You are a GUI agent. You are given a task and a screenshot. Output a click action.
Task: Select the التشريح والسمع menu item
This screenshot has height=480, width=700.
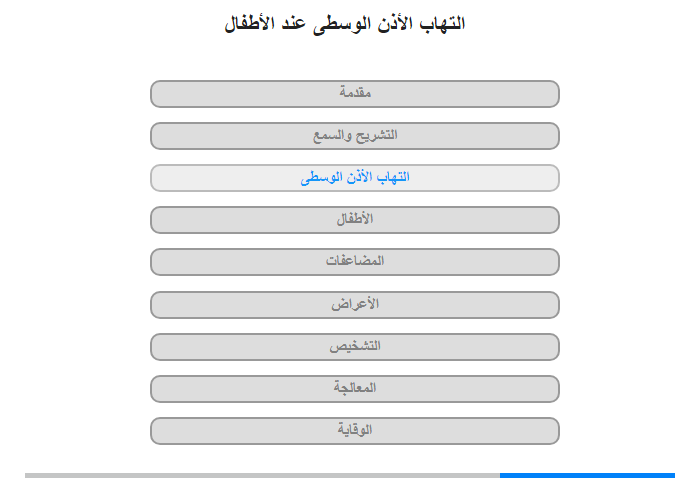pyautogui.click(x=355, y=135)
